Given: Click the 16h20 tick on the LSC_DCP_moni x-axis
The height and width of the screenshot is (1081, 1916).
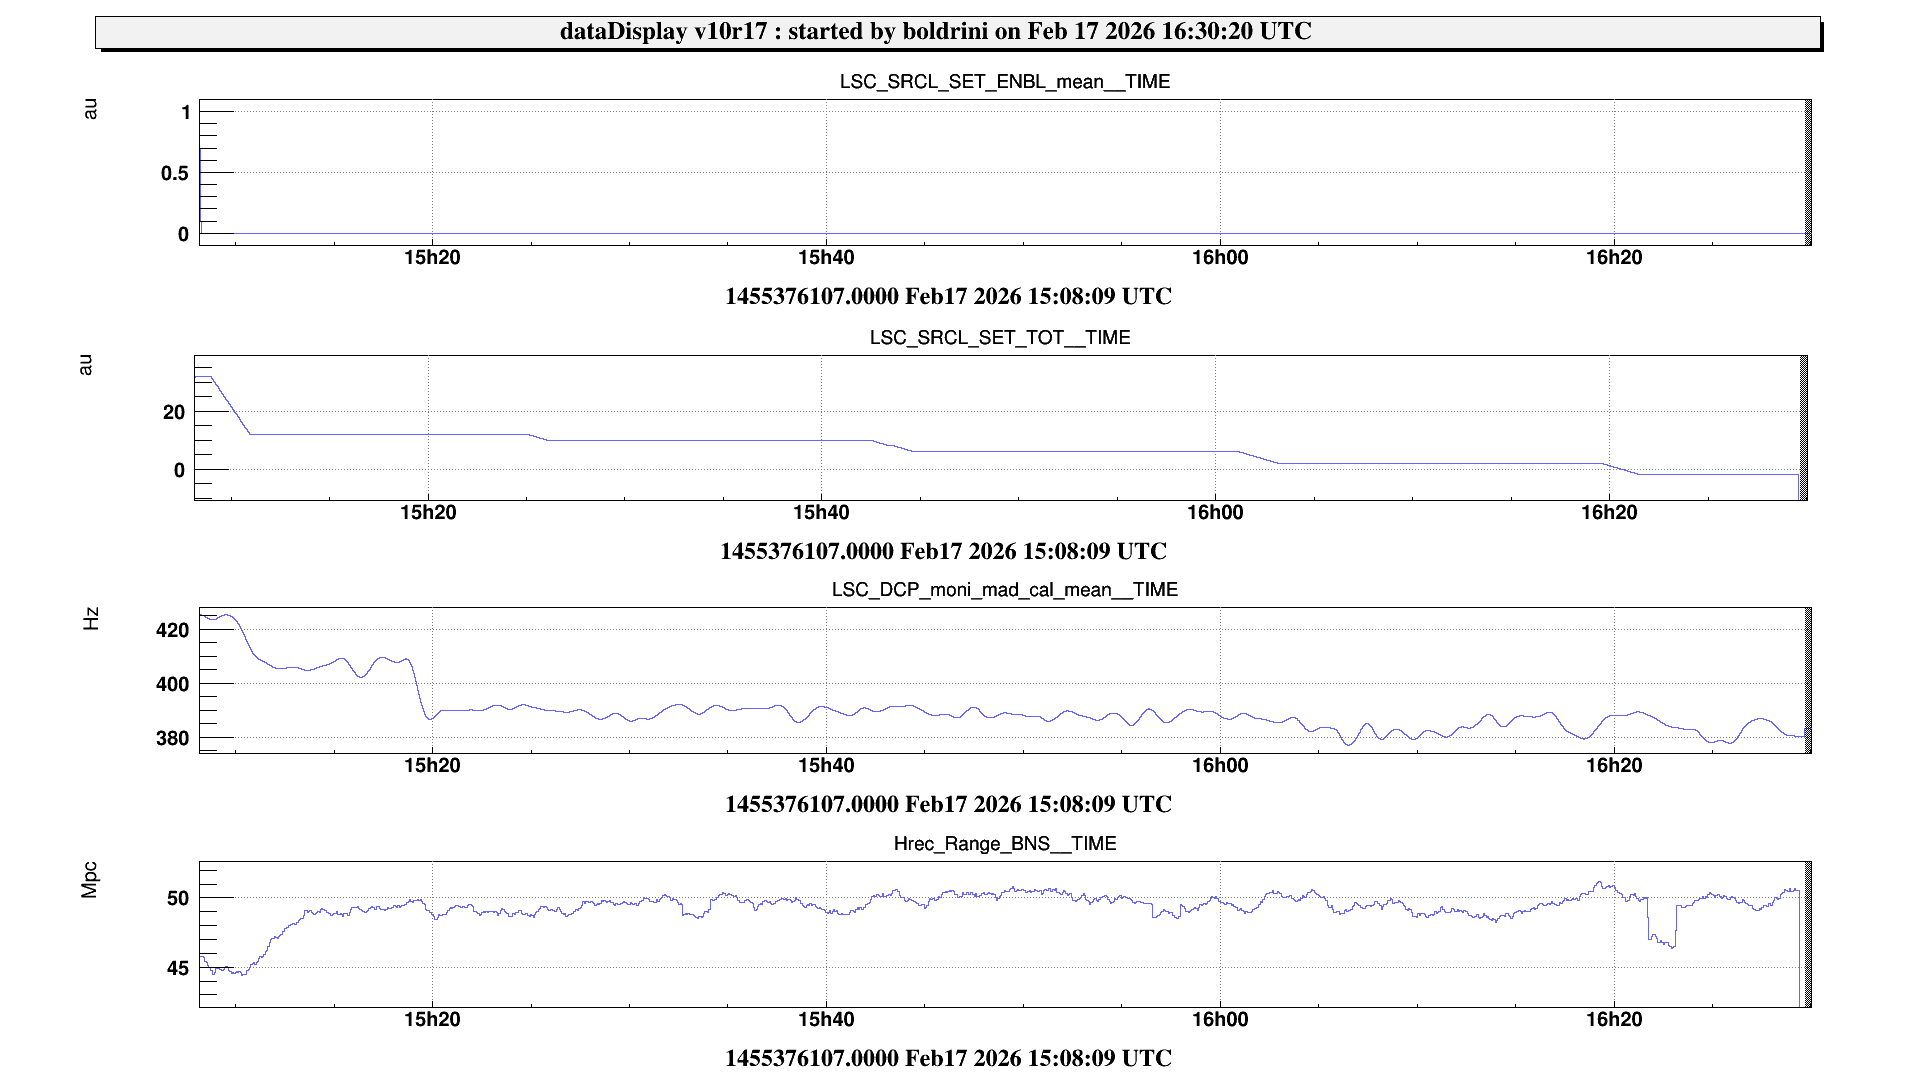Looking at the screenshot, I should [1613, 766].
